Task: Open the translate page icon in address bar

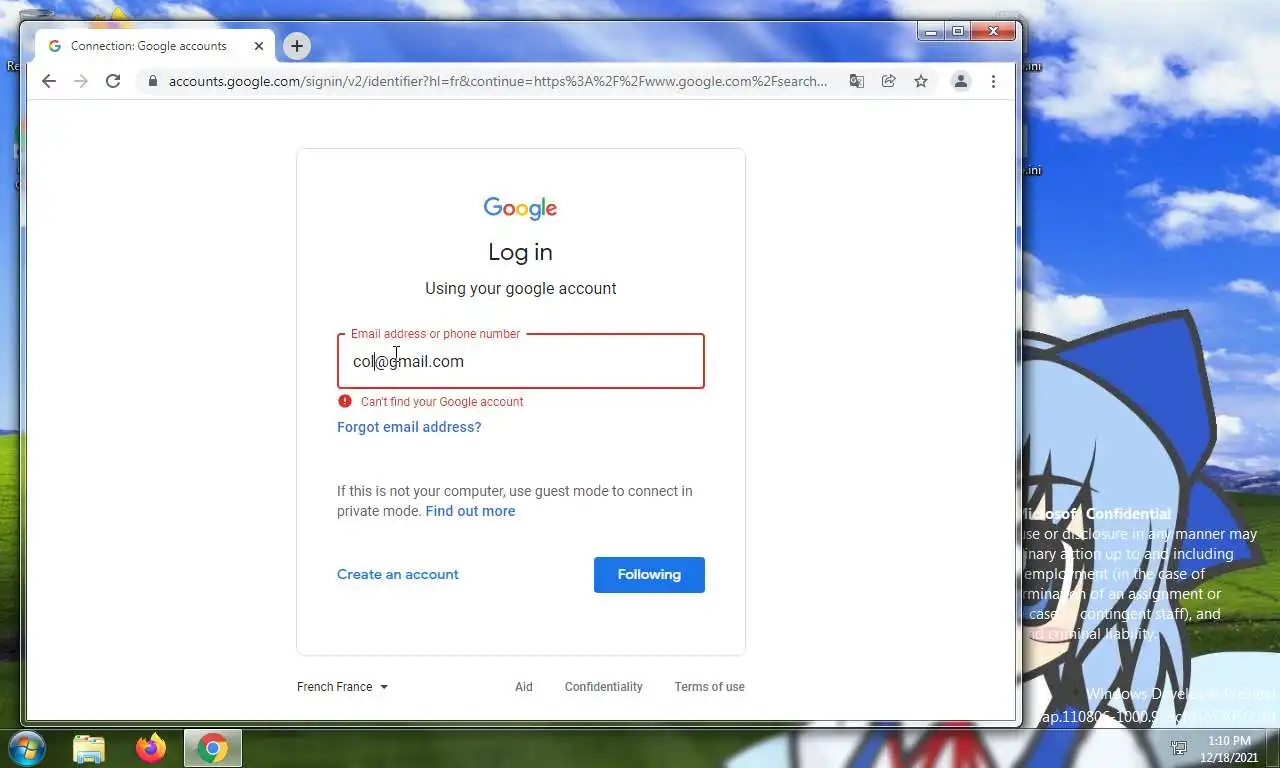Action: coord(857,81)
